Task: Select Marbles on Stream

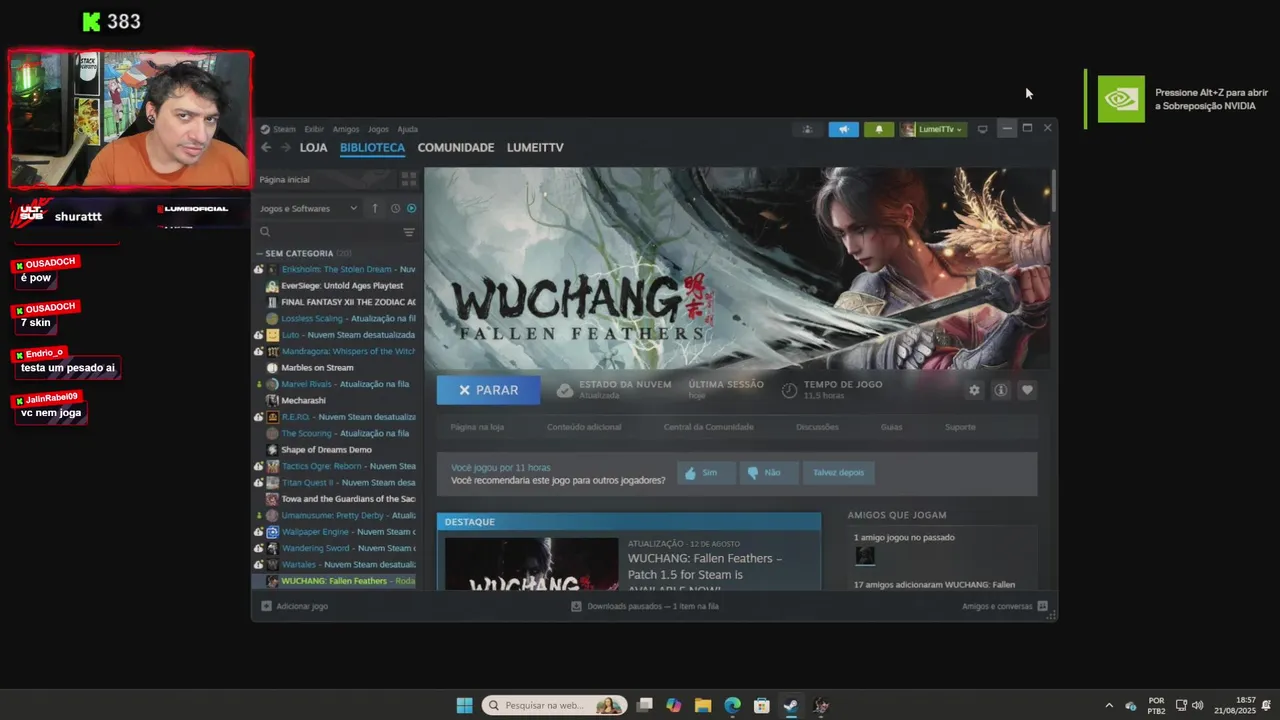Action: pos(336,367)
